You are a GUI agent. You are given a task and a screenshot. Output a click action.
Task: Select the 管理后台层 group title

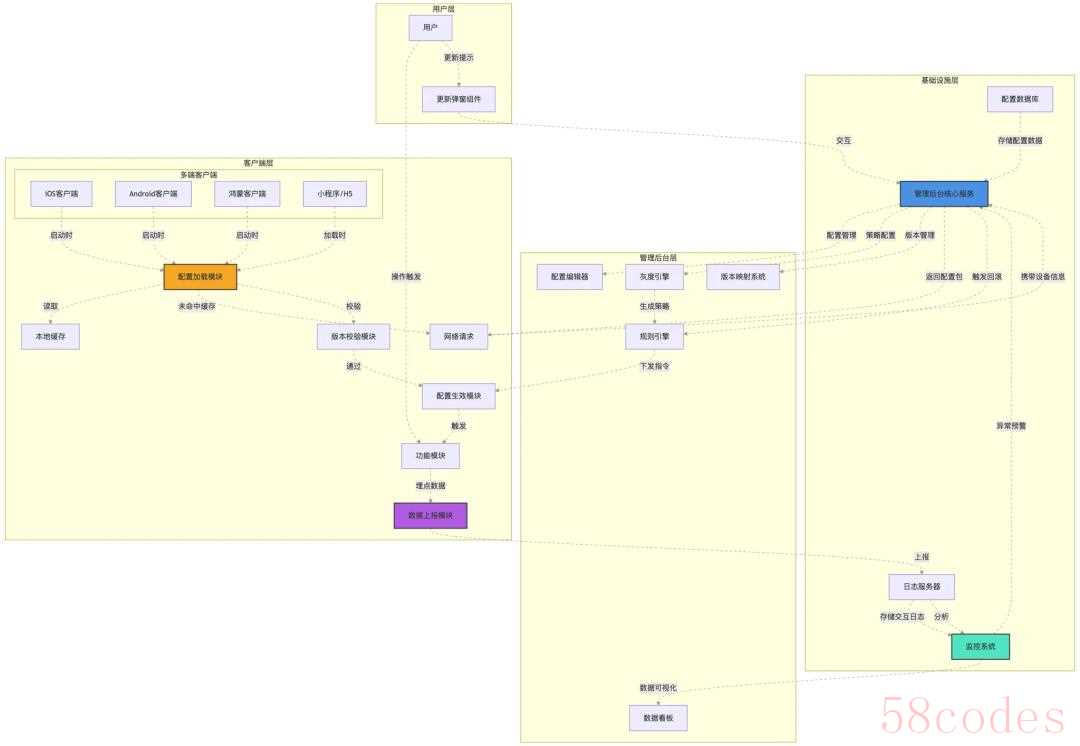click(658, 258)
